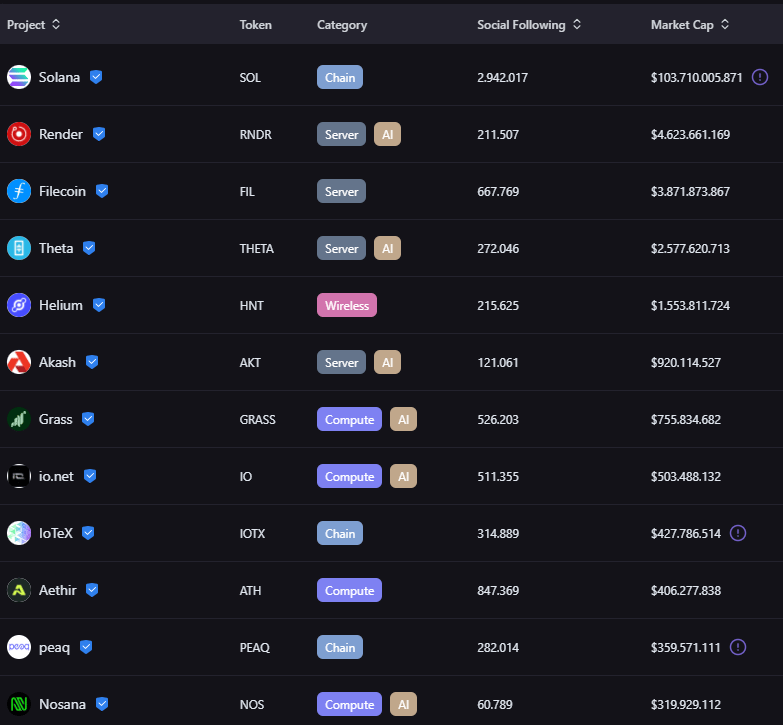783x725 pixels.
Task: Click the GRASS token cell
Action: pyautogui.click(x=258, y=419)
